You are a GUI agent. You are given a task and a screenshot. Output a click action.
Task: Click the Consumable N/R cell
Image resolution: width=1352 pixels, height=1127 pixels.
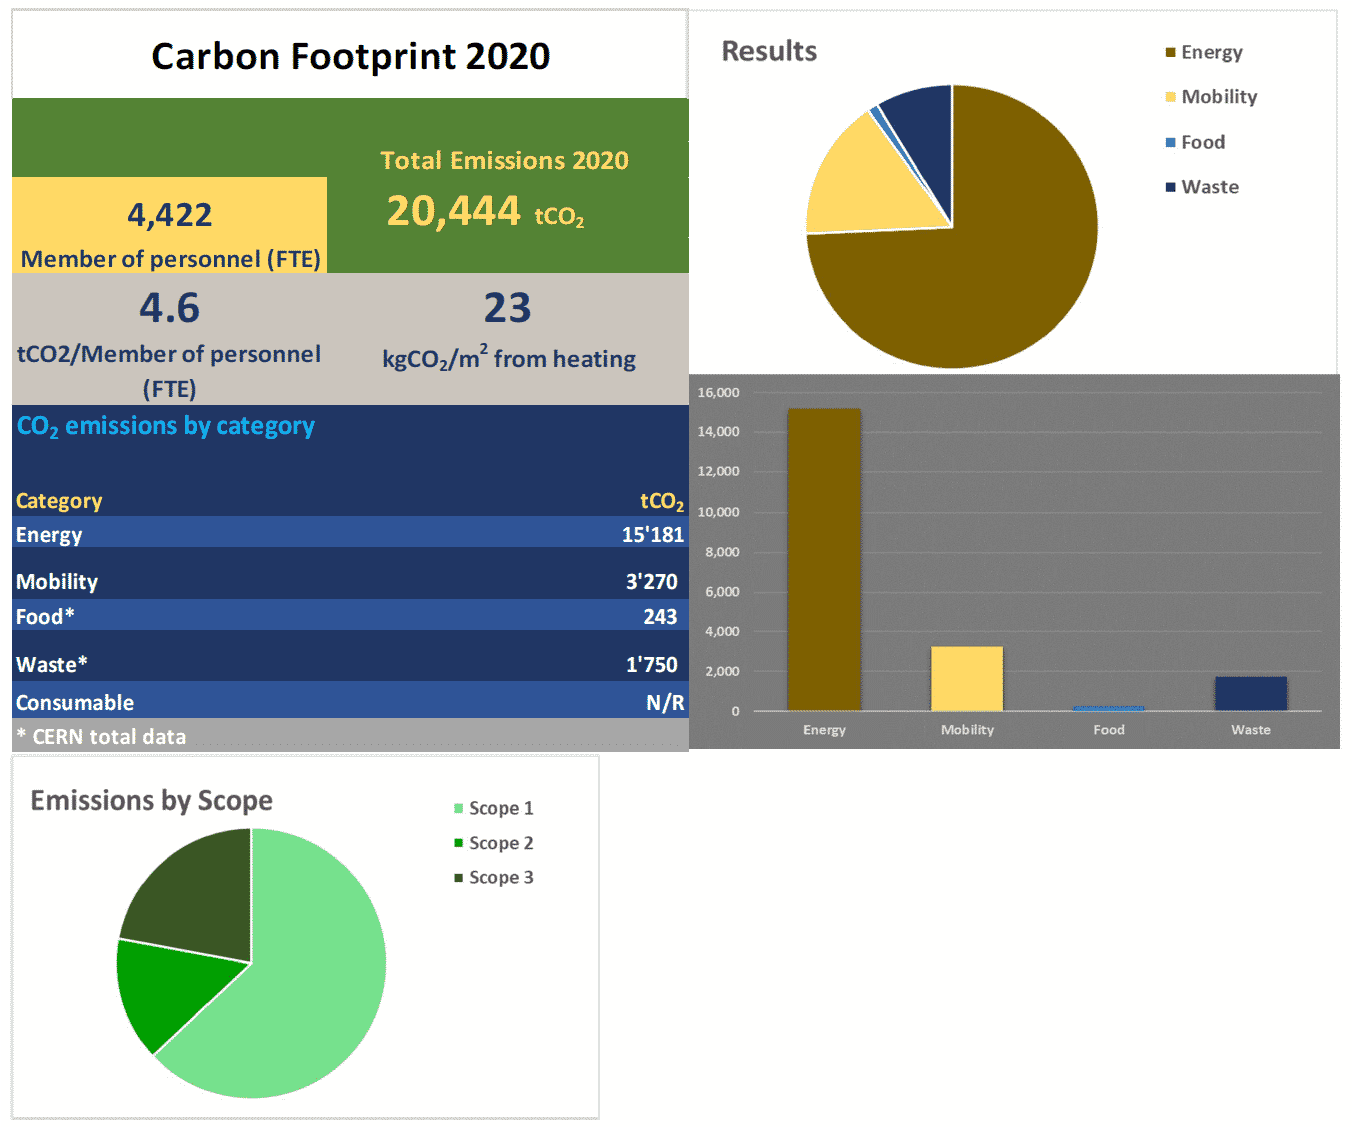point(664,703)
